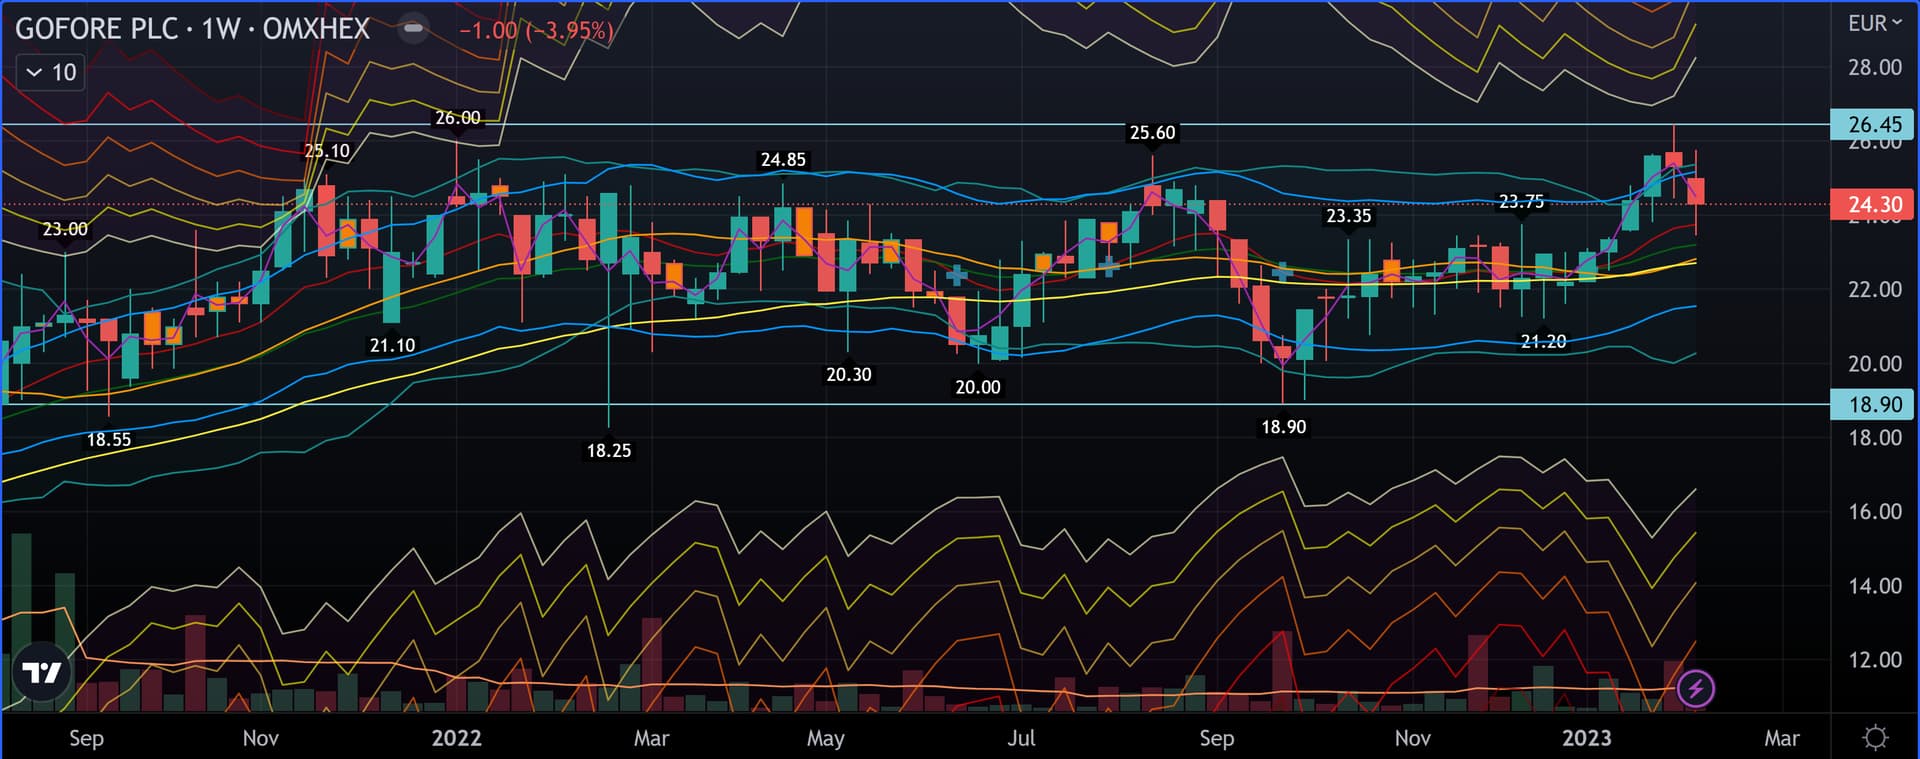Click the 2022 label on time axis

456,738
